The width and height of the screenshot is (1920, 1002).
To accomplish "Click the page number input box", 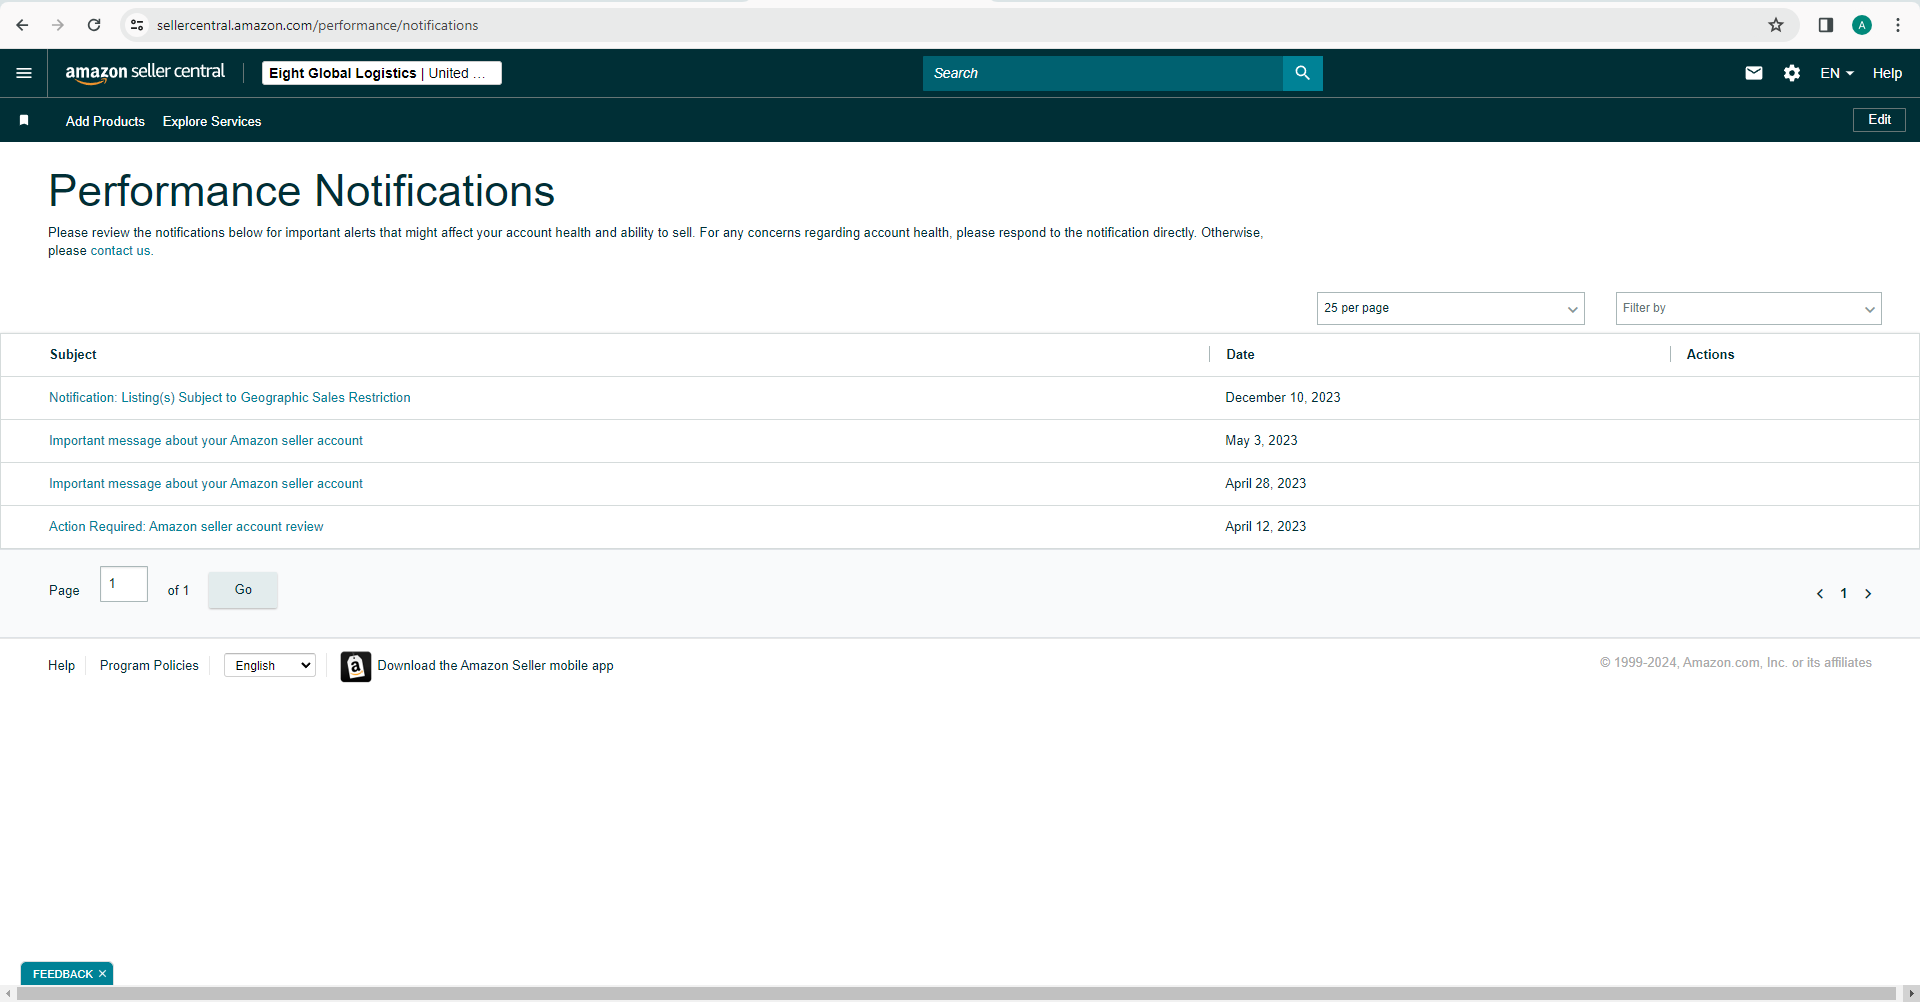I will click(x=124, y=584).
